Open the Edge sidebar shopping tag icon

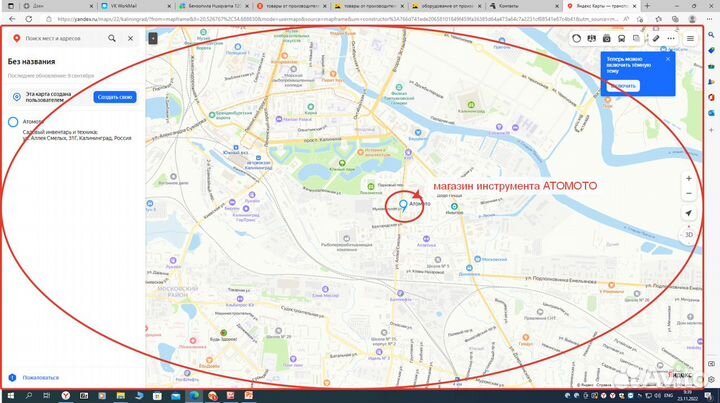711,50
